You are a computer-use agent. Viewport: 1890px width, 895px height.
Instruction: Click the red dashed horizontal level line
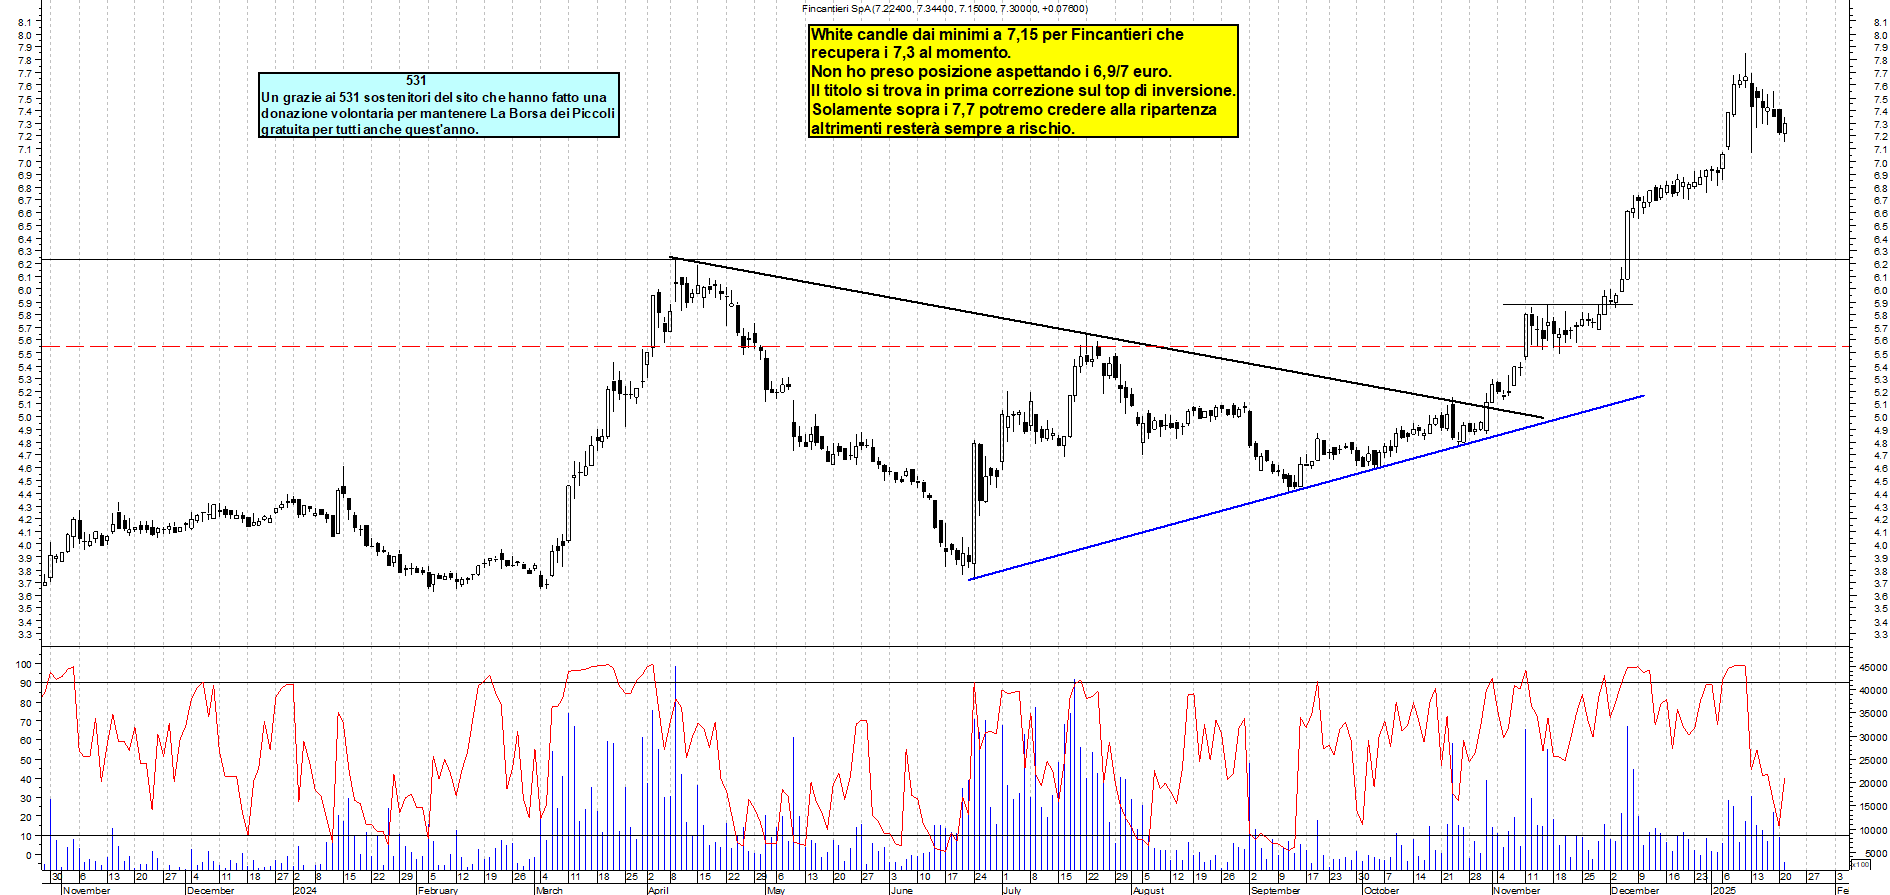pyautogui.click(x=945, y=347)
